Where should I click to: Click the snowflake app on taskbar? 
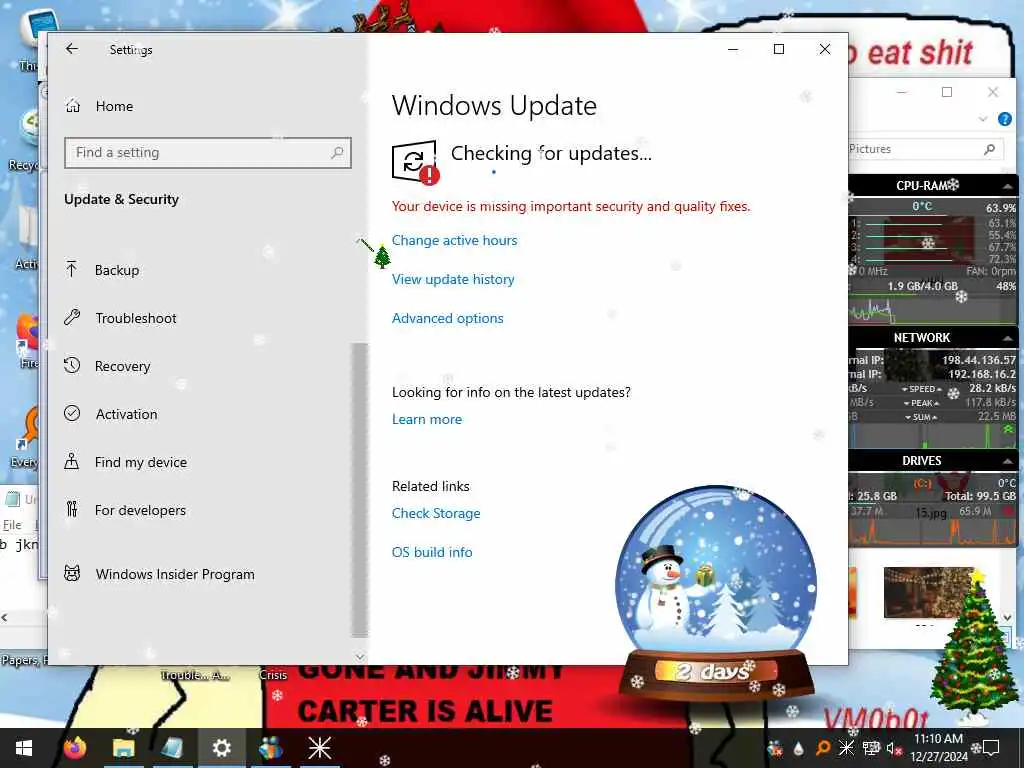click(319, 748)
